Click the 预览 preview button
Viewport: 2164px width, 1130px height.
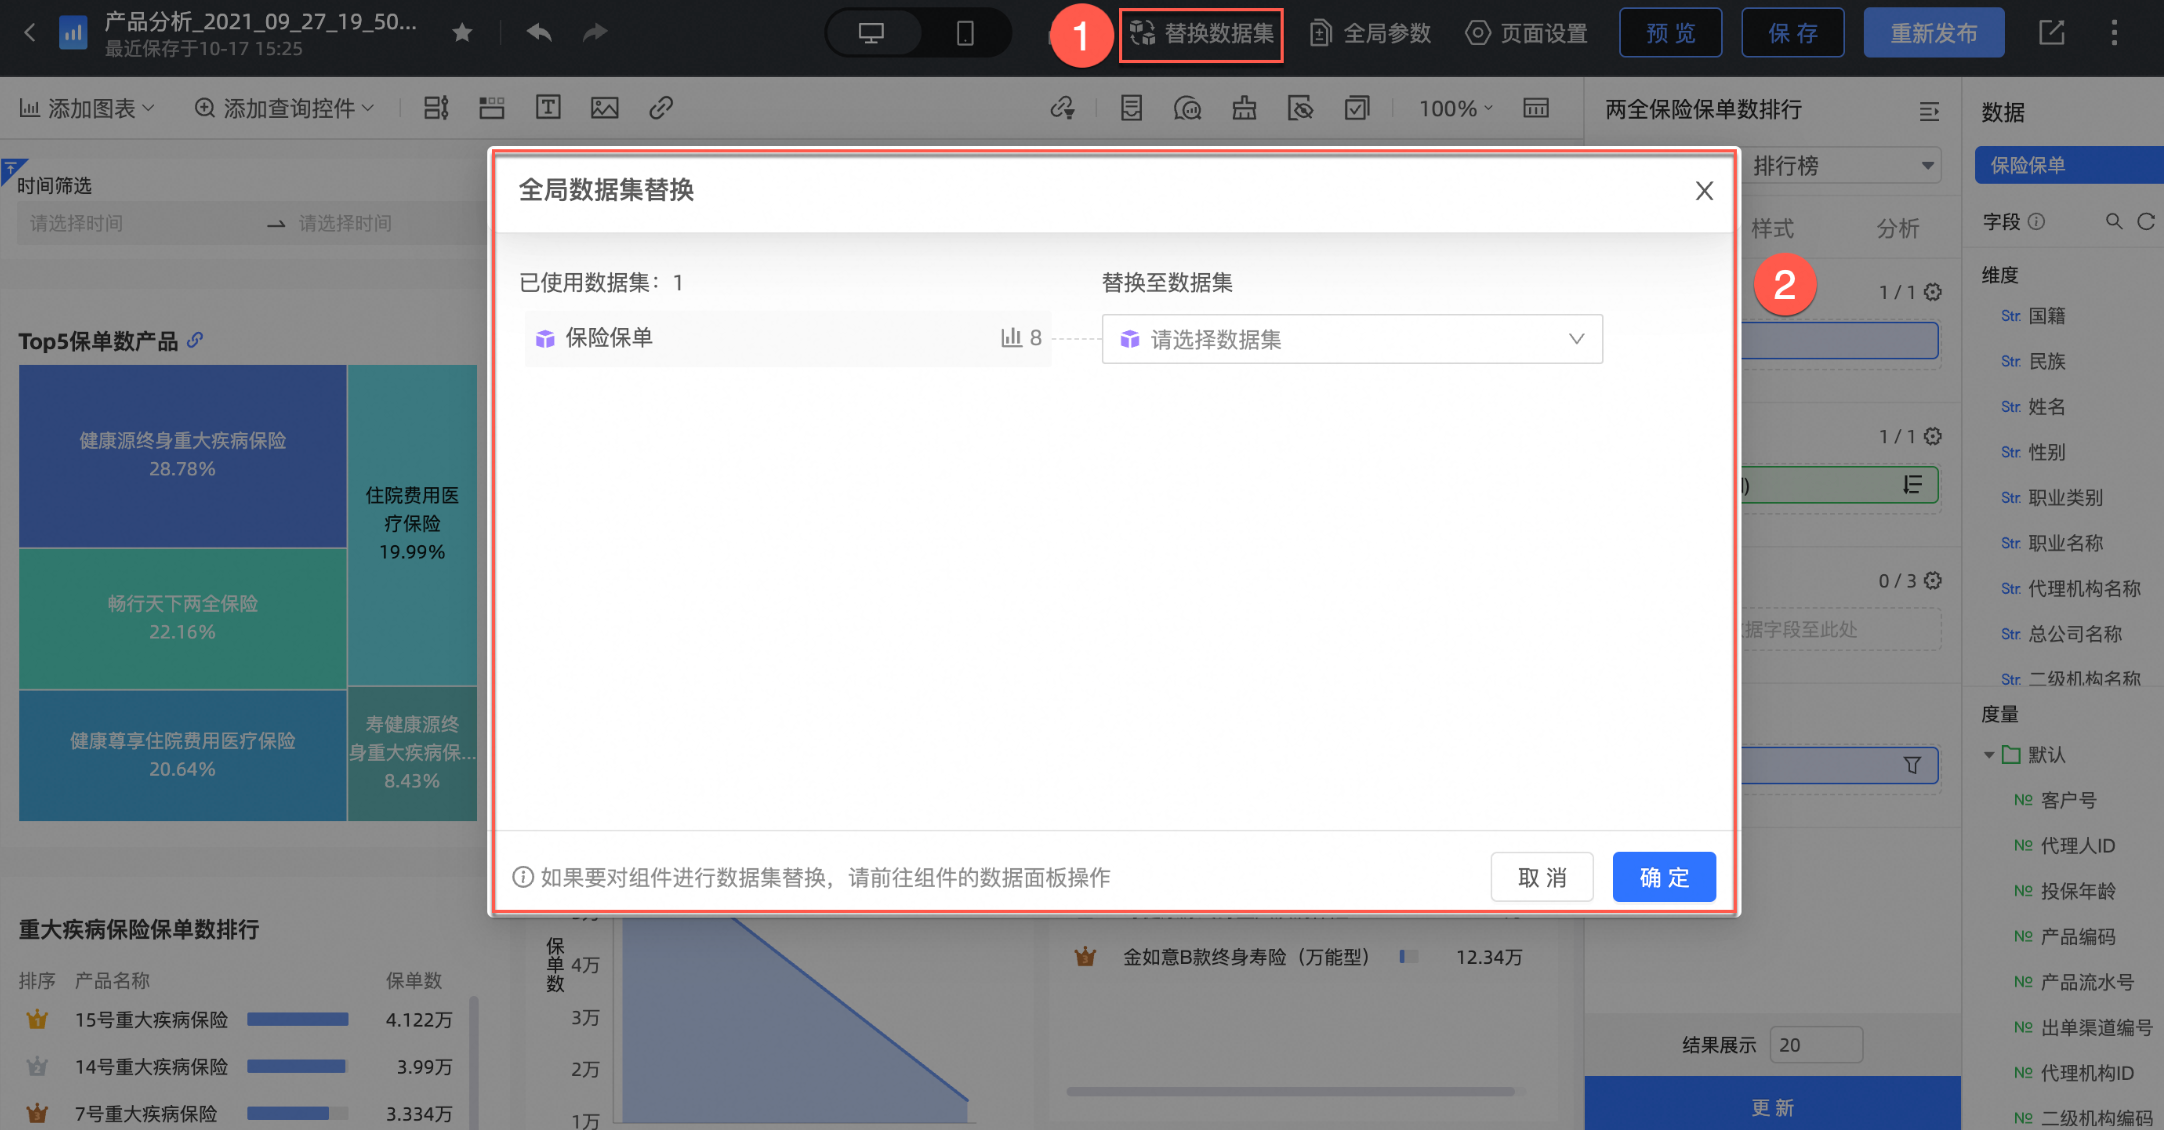coord(1671,33)
